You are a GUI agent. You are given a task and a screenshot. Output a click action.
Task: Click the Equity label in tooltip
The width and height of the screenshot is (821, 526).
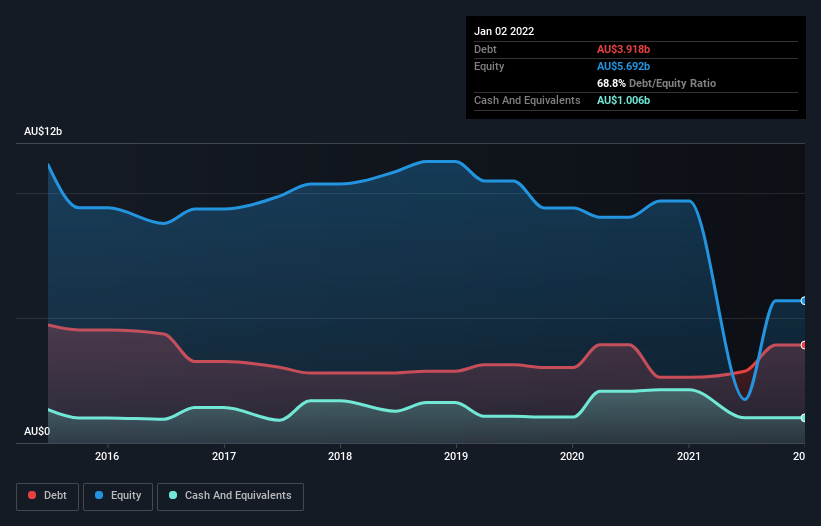click(x=489, y=66)
